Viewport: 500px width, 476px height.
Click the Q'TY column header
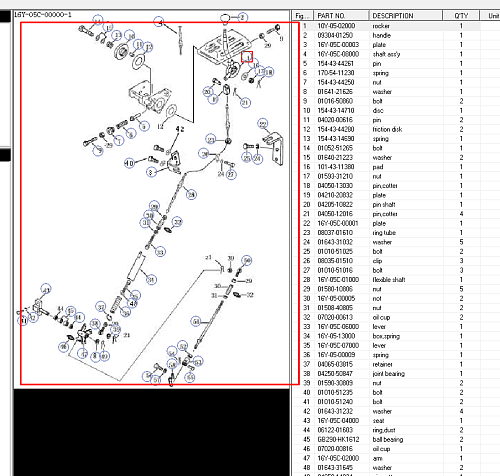(x=461, y=16)
